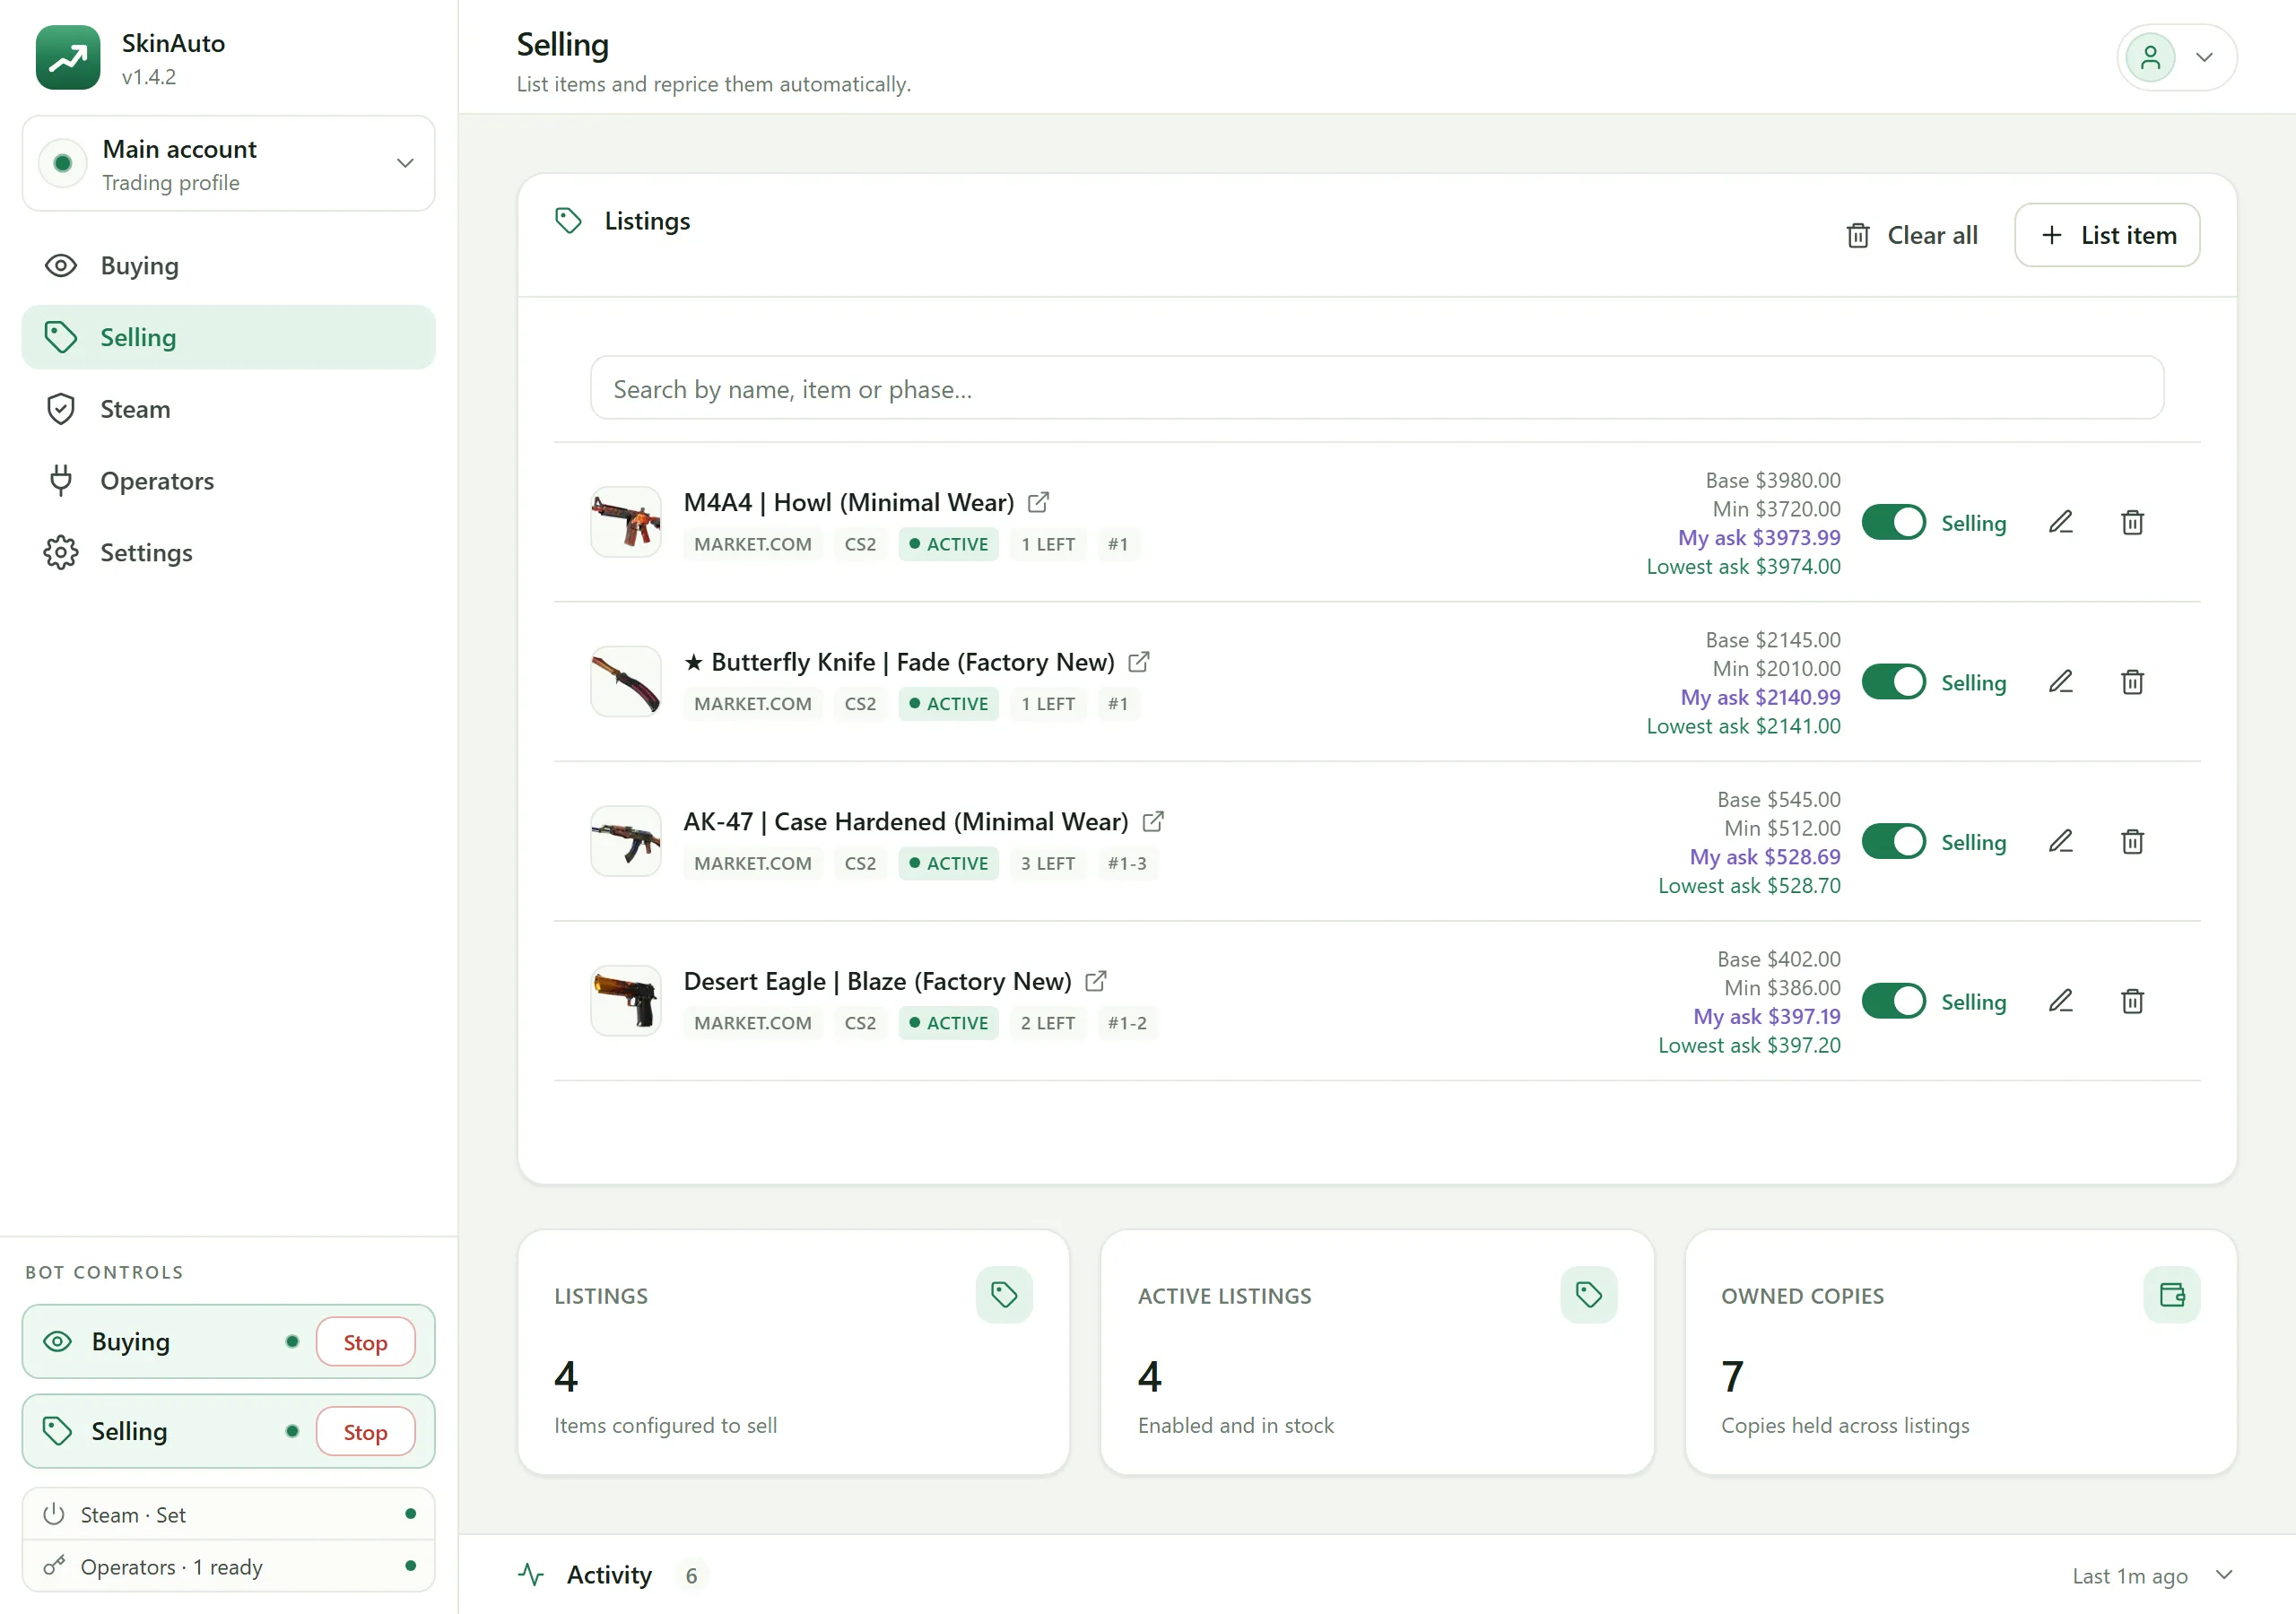Click the M4A4 Howl item thumbnail

(x=626, y=522)
